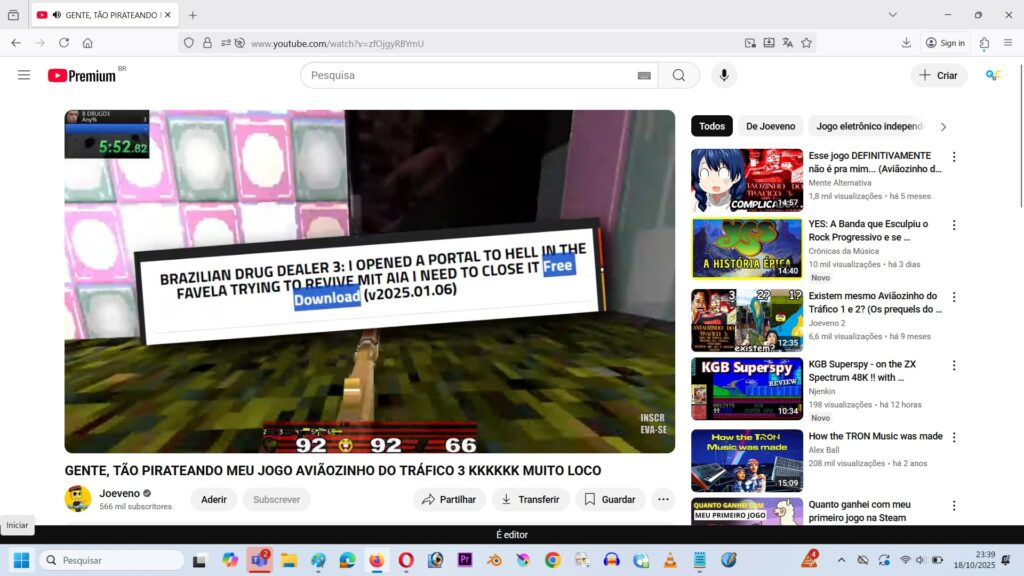Select the "Todos" filter chip
1024x576 pixels.
pyautogui.click(x=712, y=127)
